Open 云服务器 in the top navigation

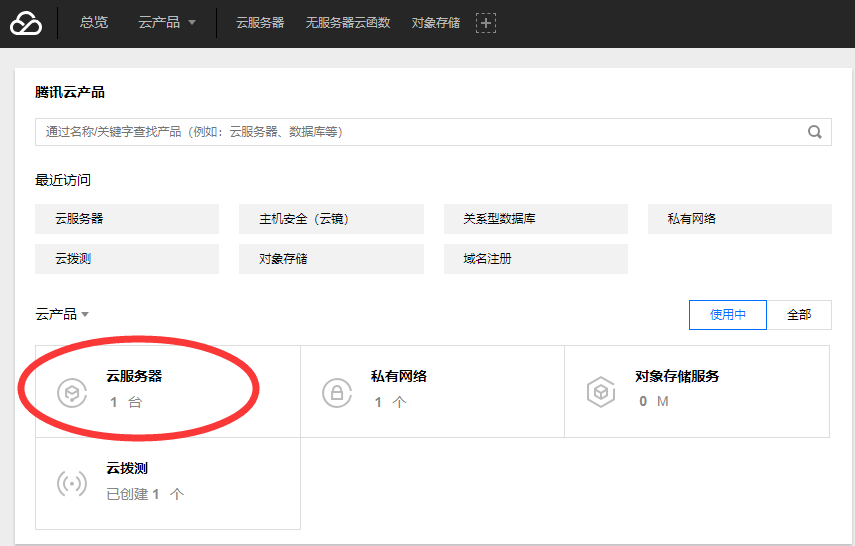(260, 22)
